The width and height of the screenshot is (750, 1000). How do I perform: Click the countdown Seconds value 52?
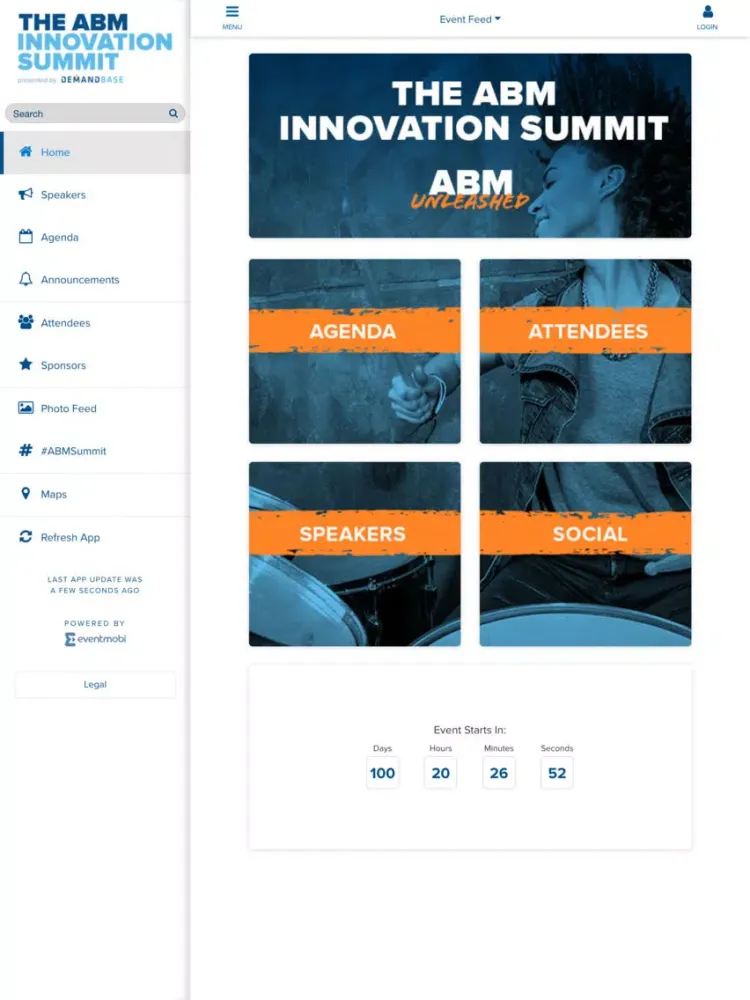[x=557, y=773]
